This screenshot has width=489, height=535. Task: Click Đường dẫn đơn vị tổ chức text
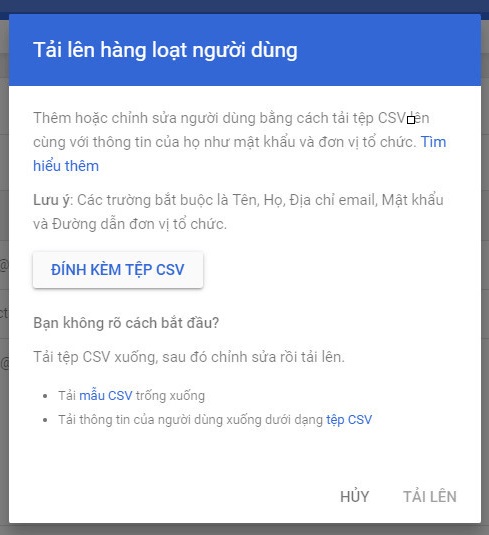(x=139, y=224)
